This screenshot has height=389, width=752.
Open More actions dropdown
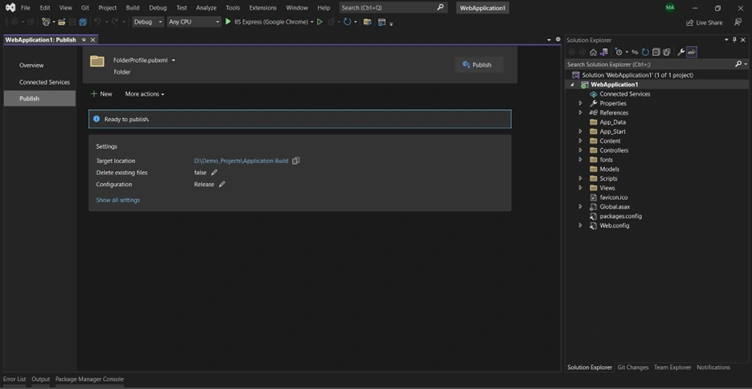(144, 94)
